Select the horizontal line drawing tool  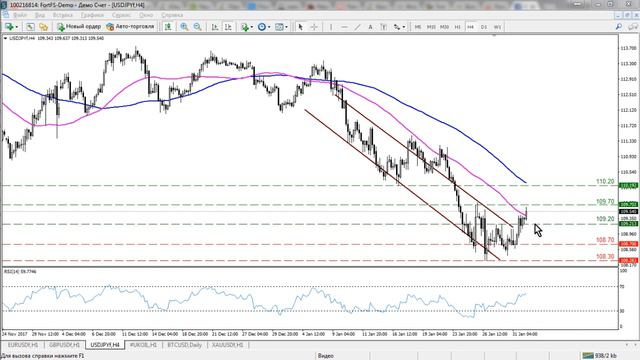(x=344, y=27)
